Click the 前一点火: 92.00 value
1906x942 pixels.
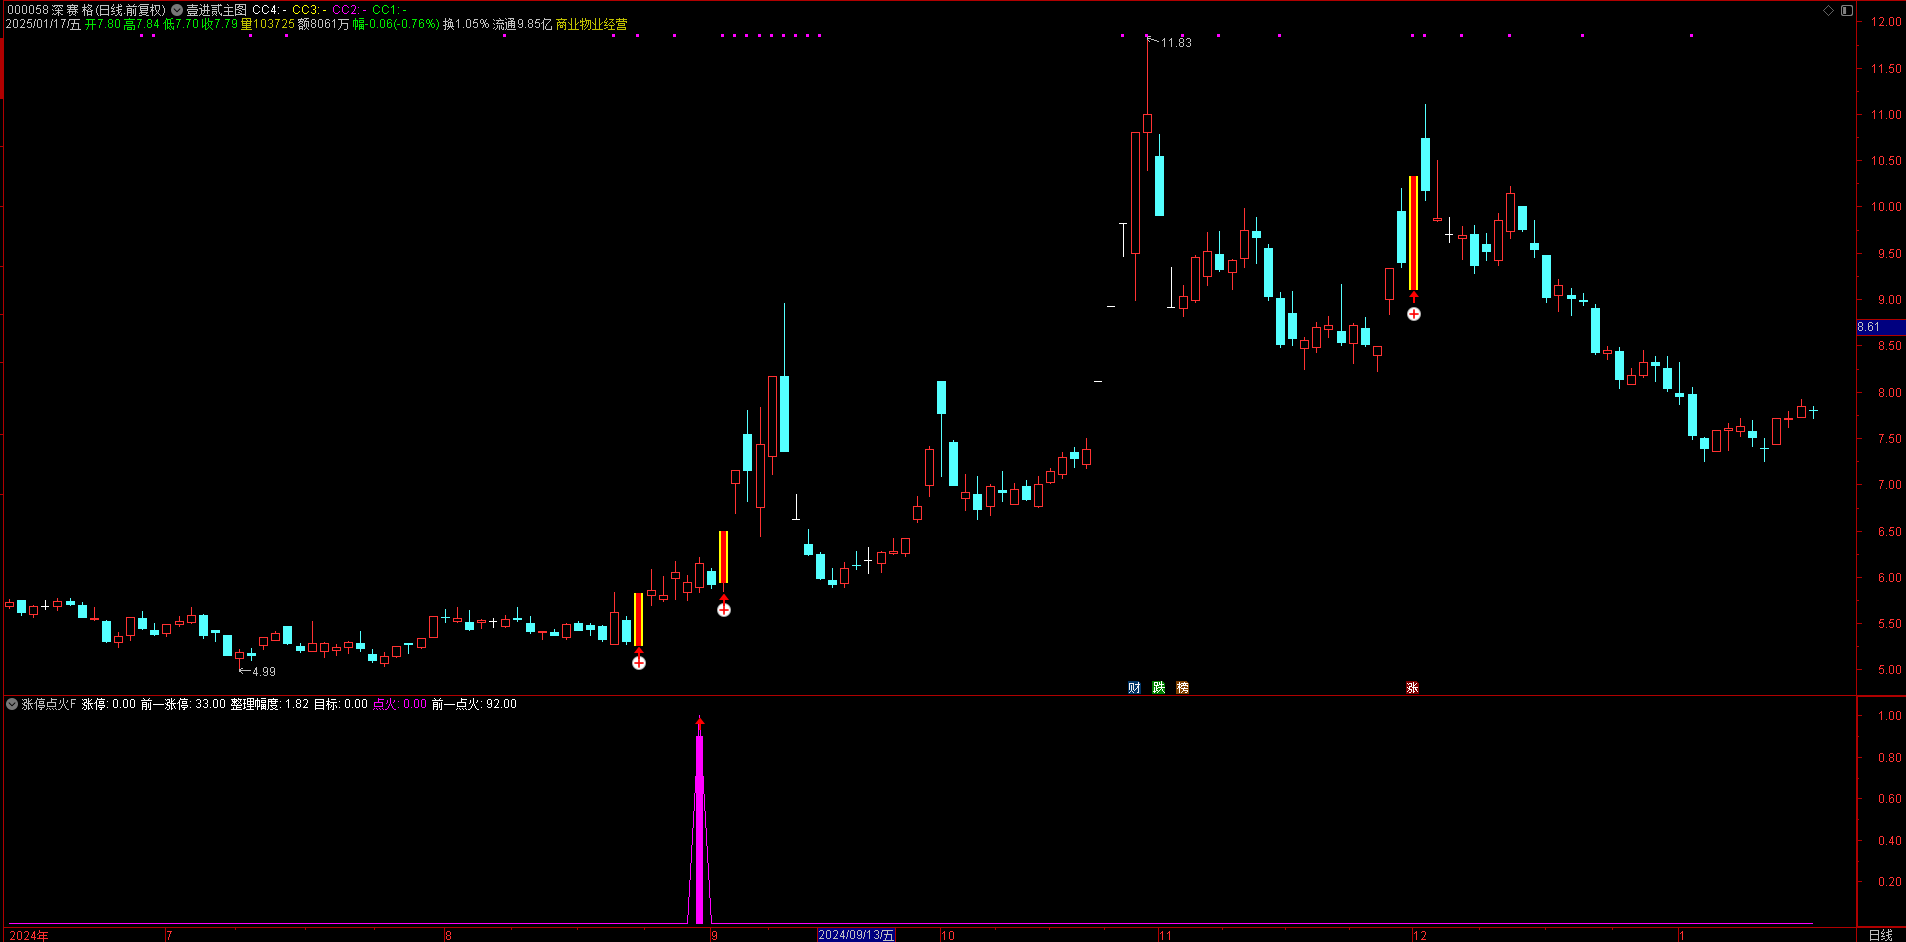tap(474, 704)
